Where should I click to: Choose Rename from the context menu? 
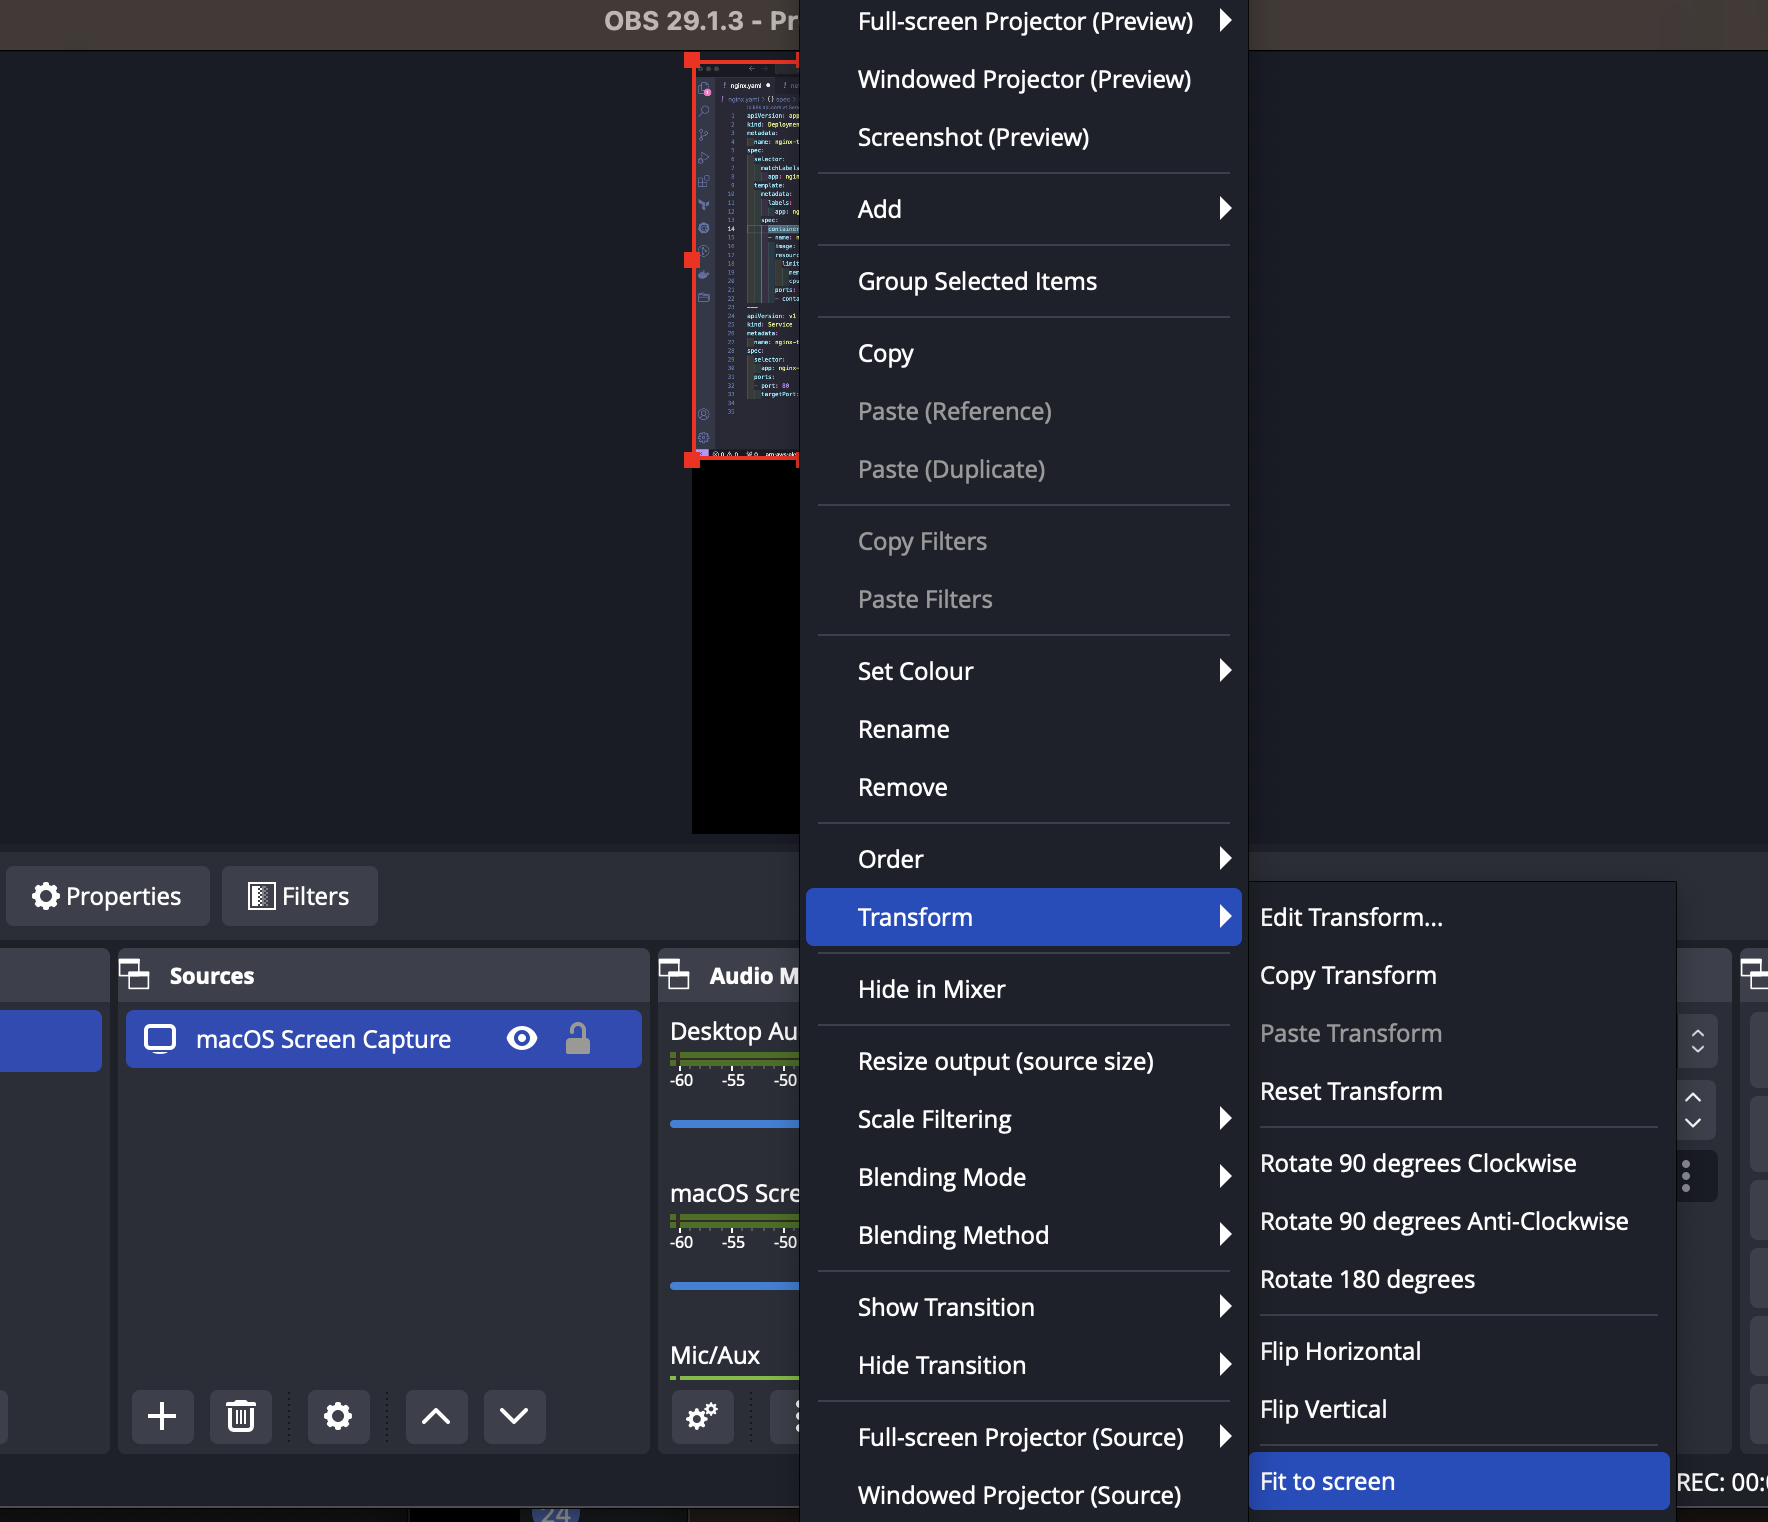tap(1024, 729)
